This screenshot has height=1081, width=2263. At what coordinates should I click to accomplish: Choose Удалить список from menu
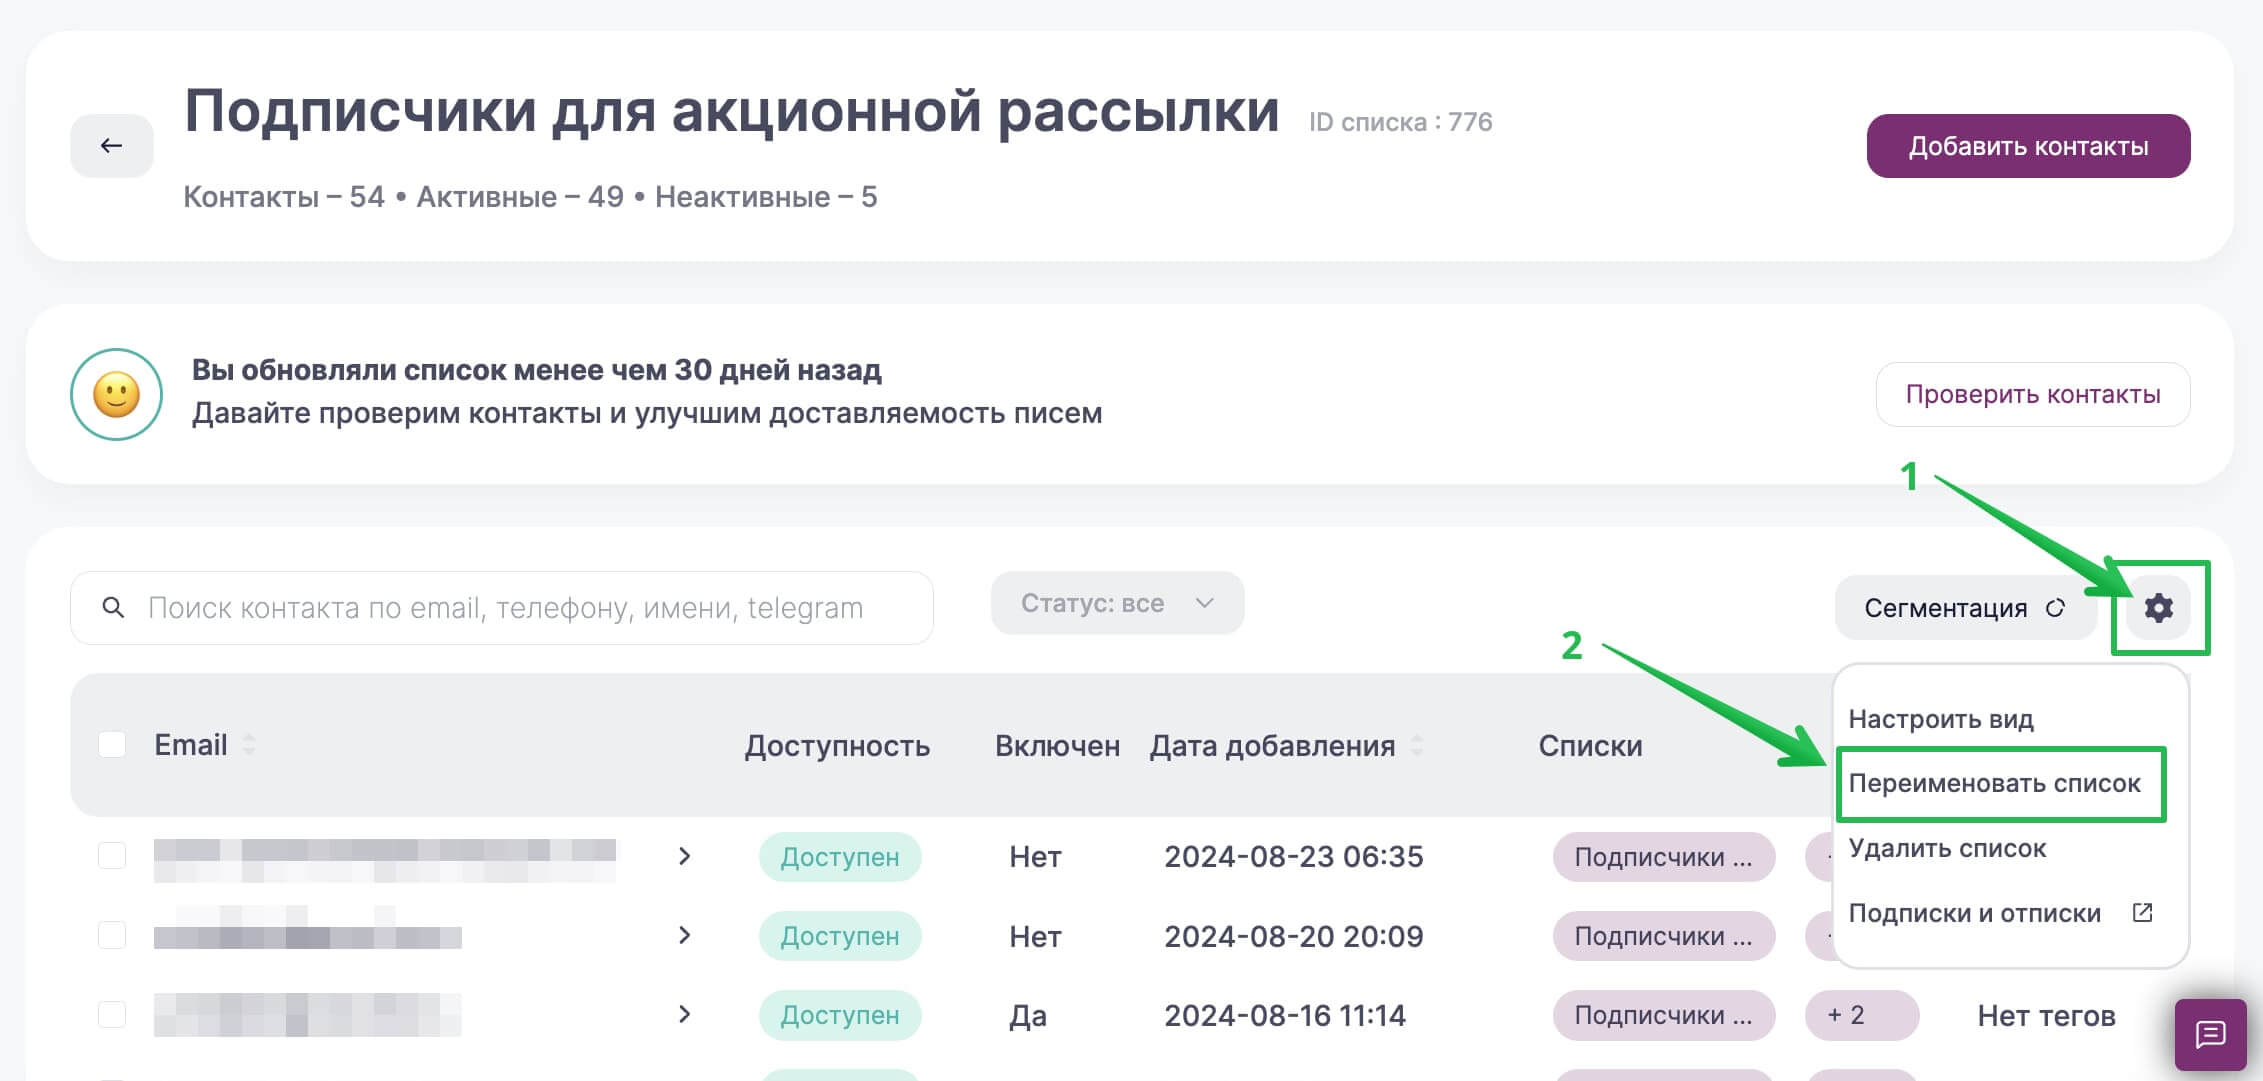[x=1947, y=848]
